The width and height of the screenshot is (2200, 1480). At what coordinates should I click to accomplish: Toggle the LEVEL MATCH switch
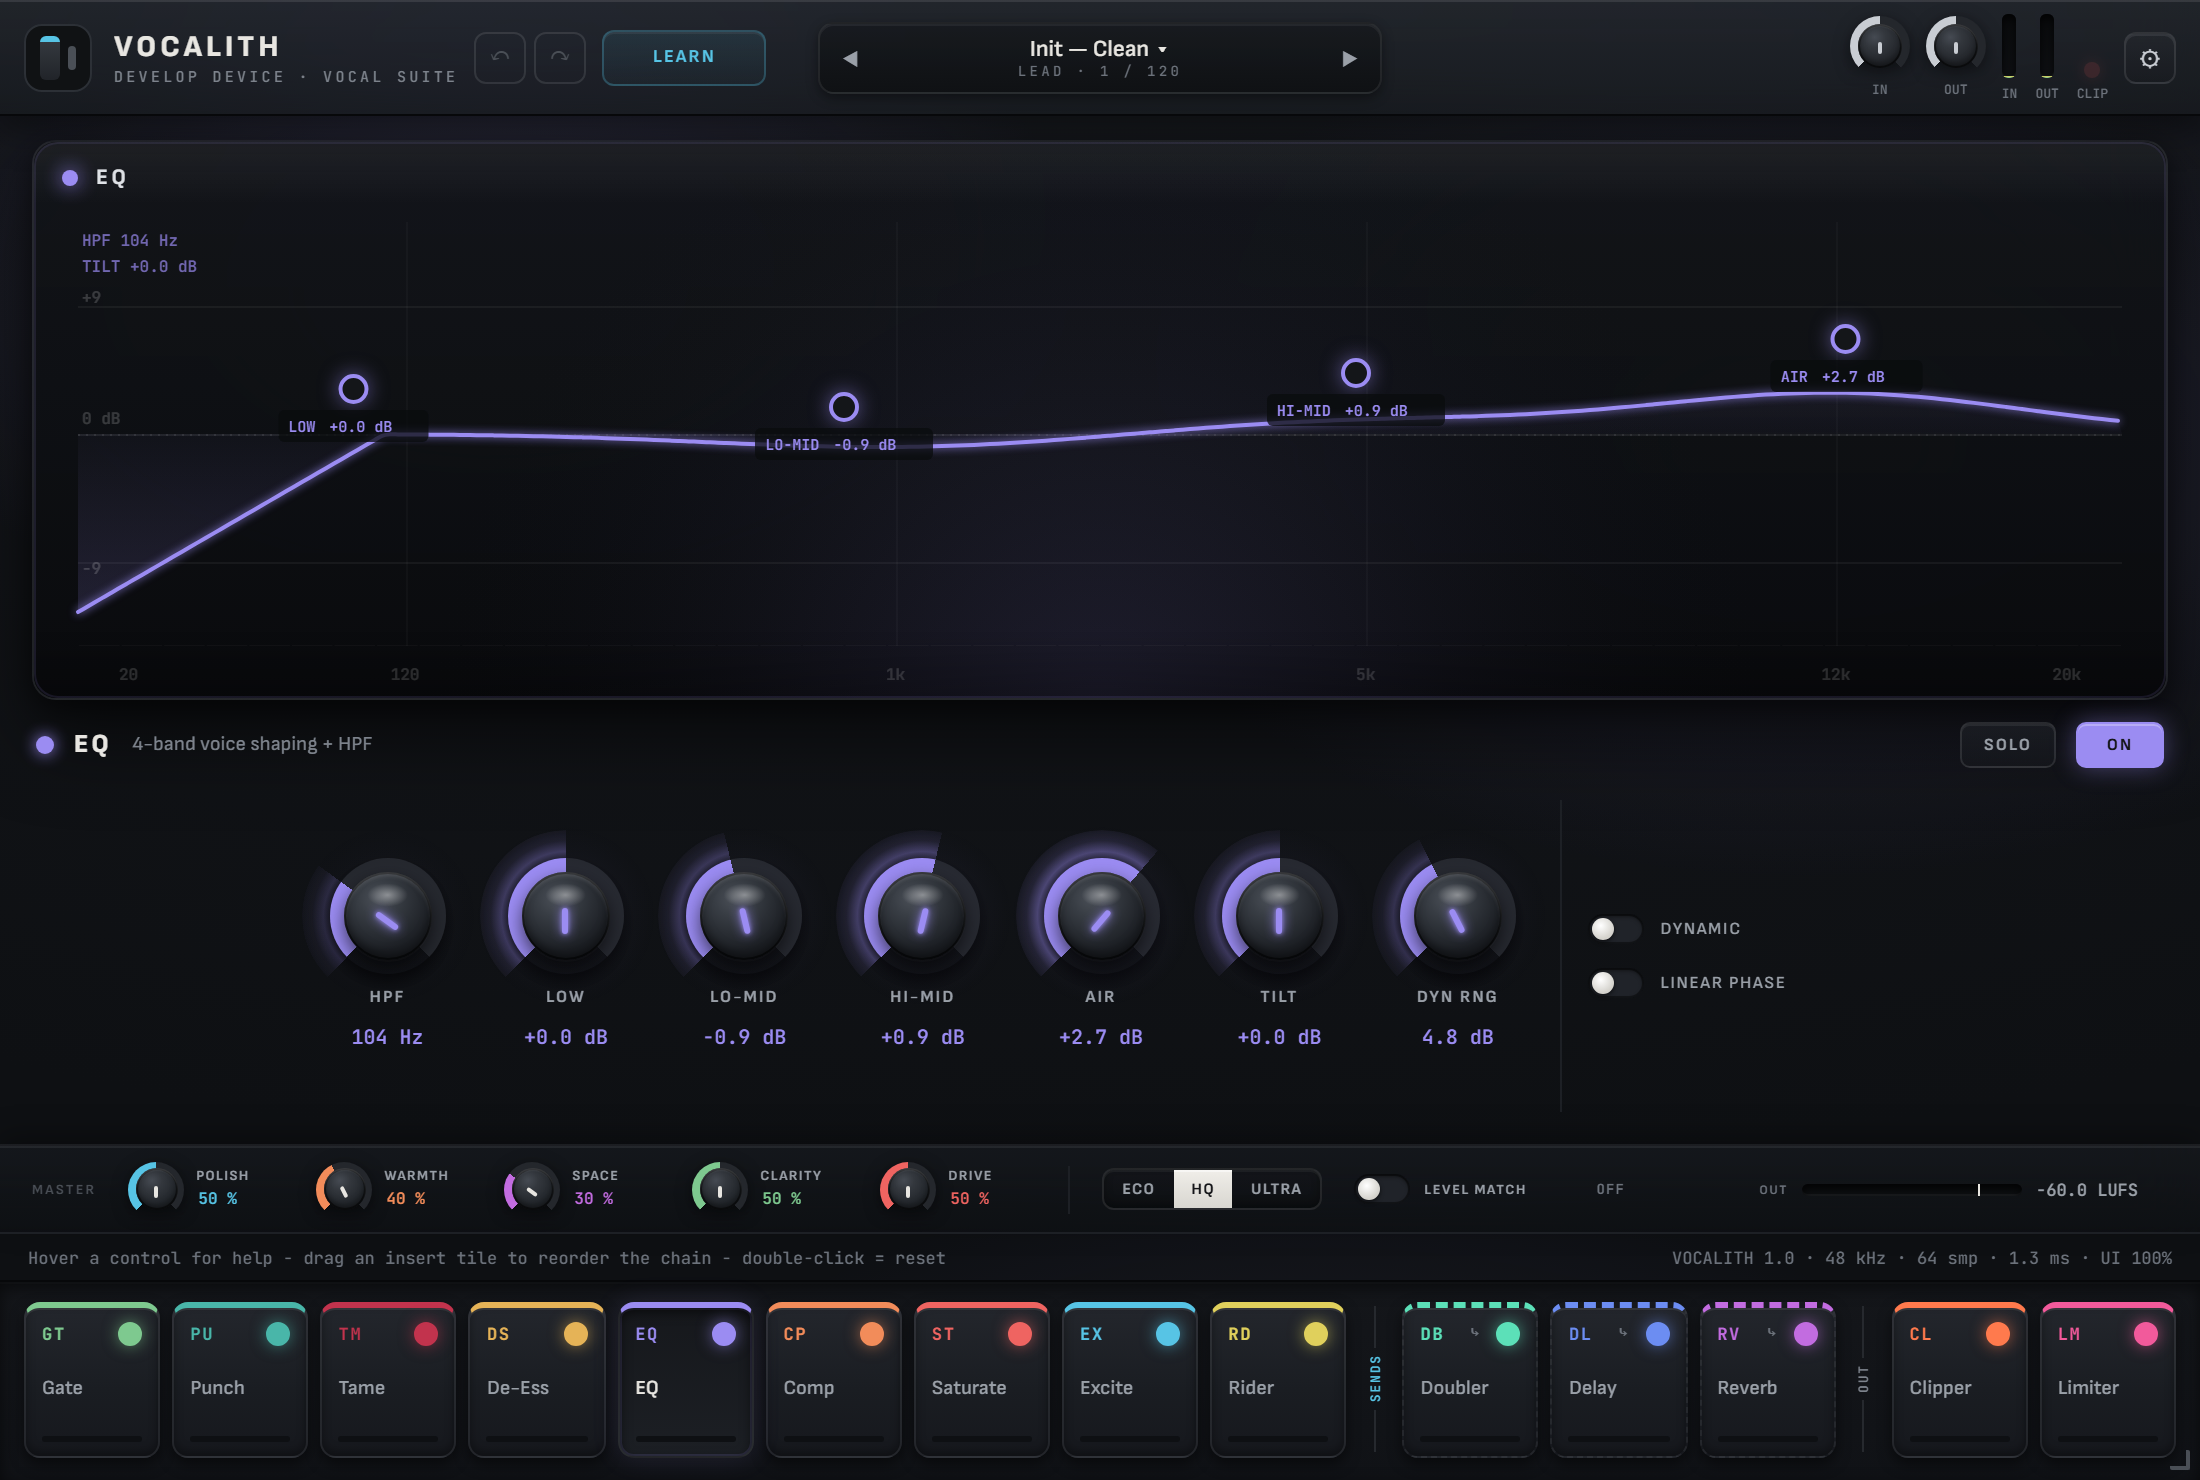pos(1381,1189)
